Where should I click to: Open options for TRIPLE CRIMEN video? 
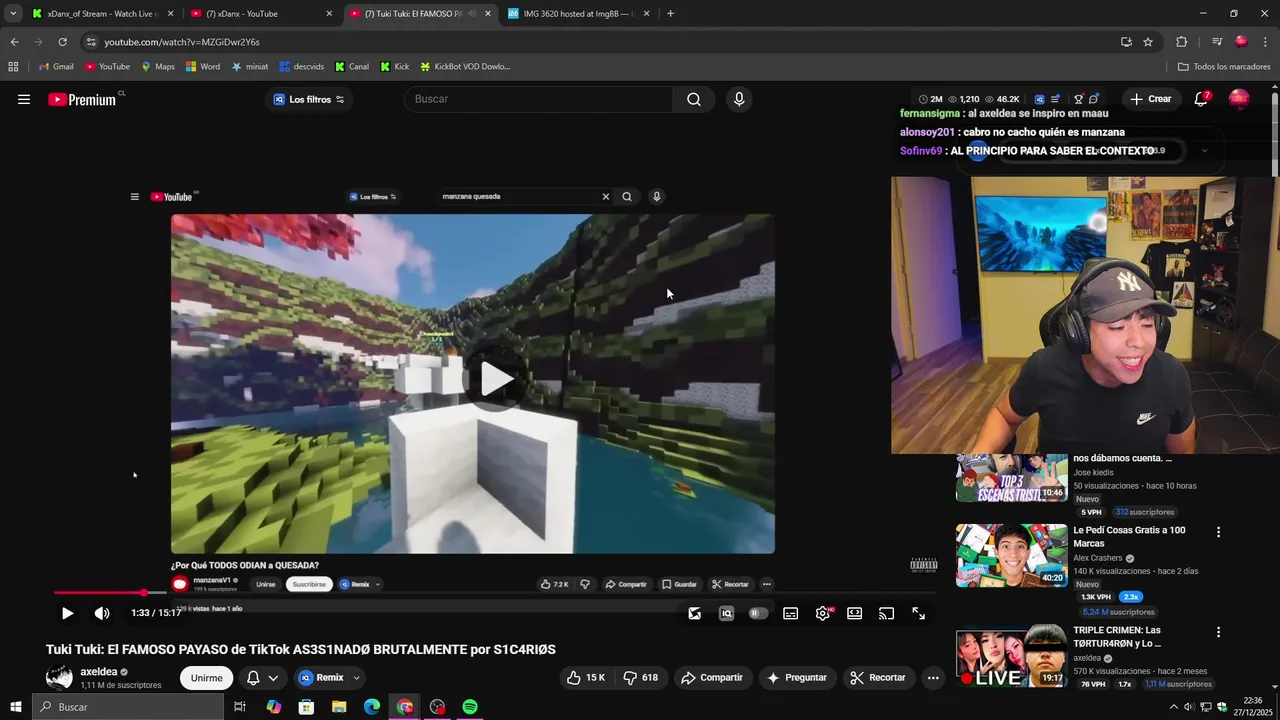coord(1218,632)
